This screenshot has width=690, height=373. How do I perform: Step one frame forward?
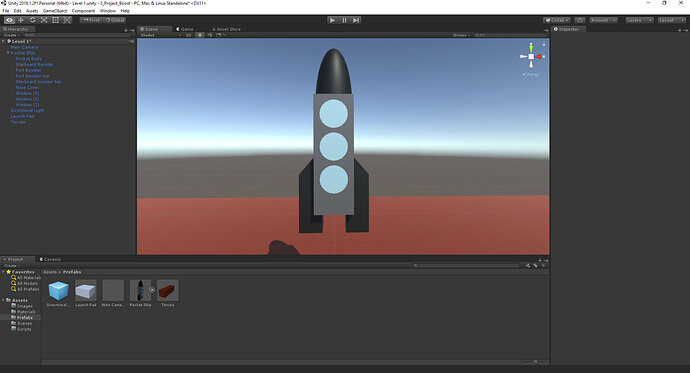click(x=356, y=20)
